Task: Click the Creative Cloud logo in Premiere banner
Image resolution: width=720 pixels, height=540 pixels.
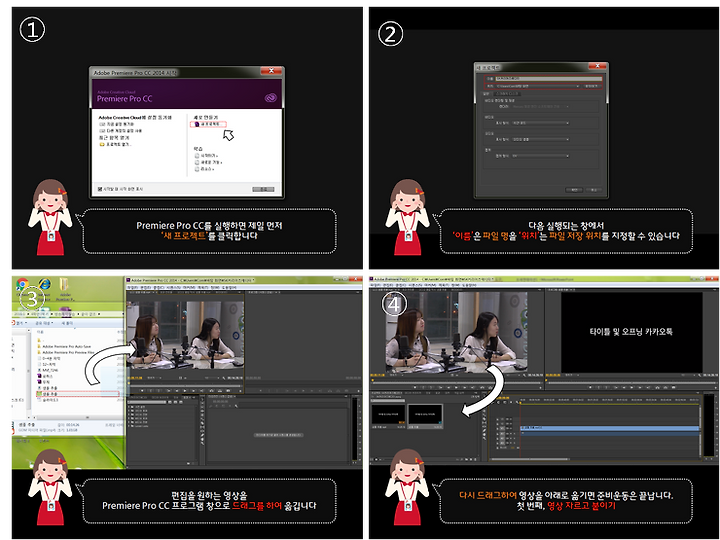Action: point(271,97)
